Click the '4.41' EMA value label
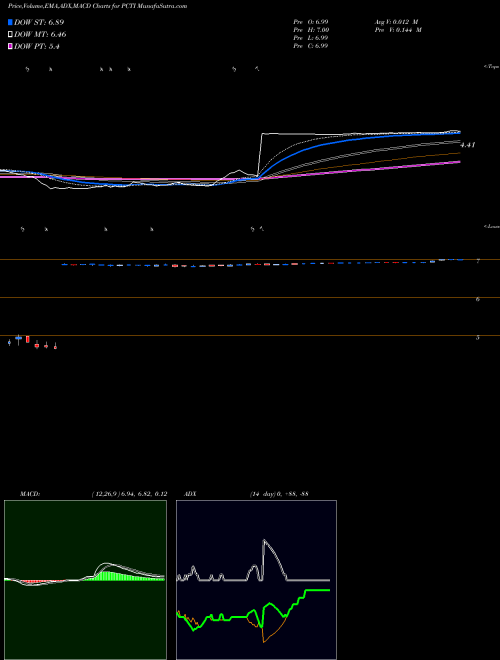Image resolution: width=500 pixels, height=660 pixels. [x=468, y=145]
